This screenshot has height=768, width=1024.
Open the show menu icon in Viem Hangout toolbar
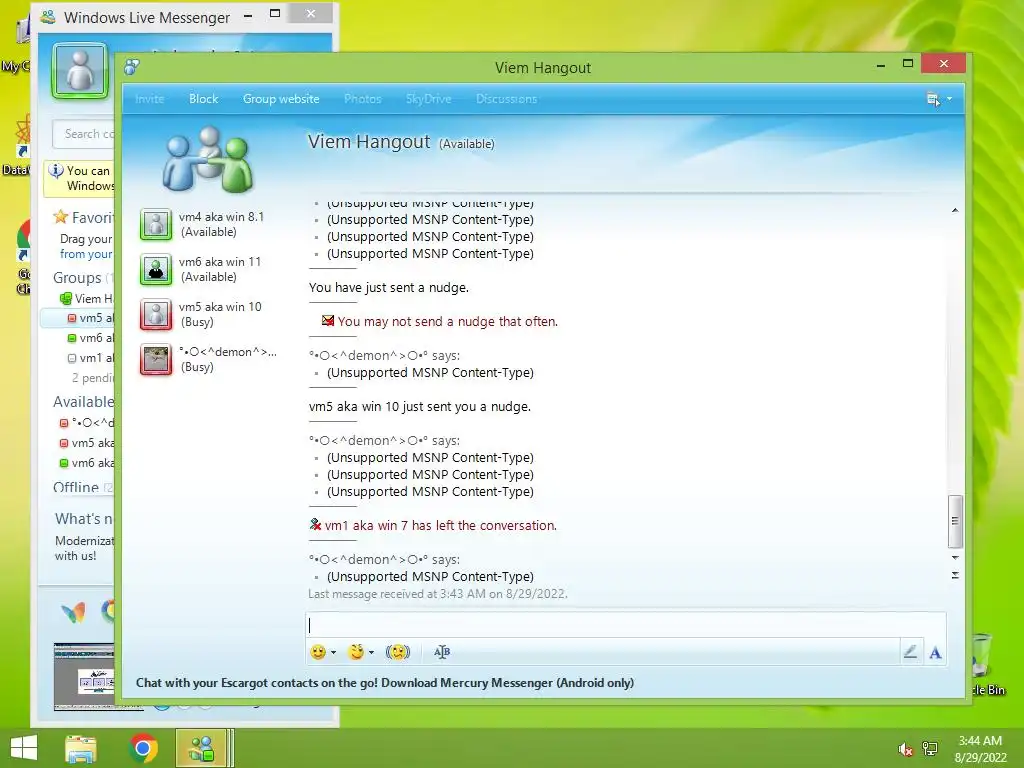click(933, 99)
